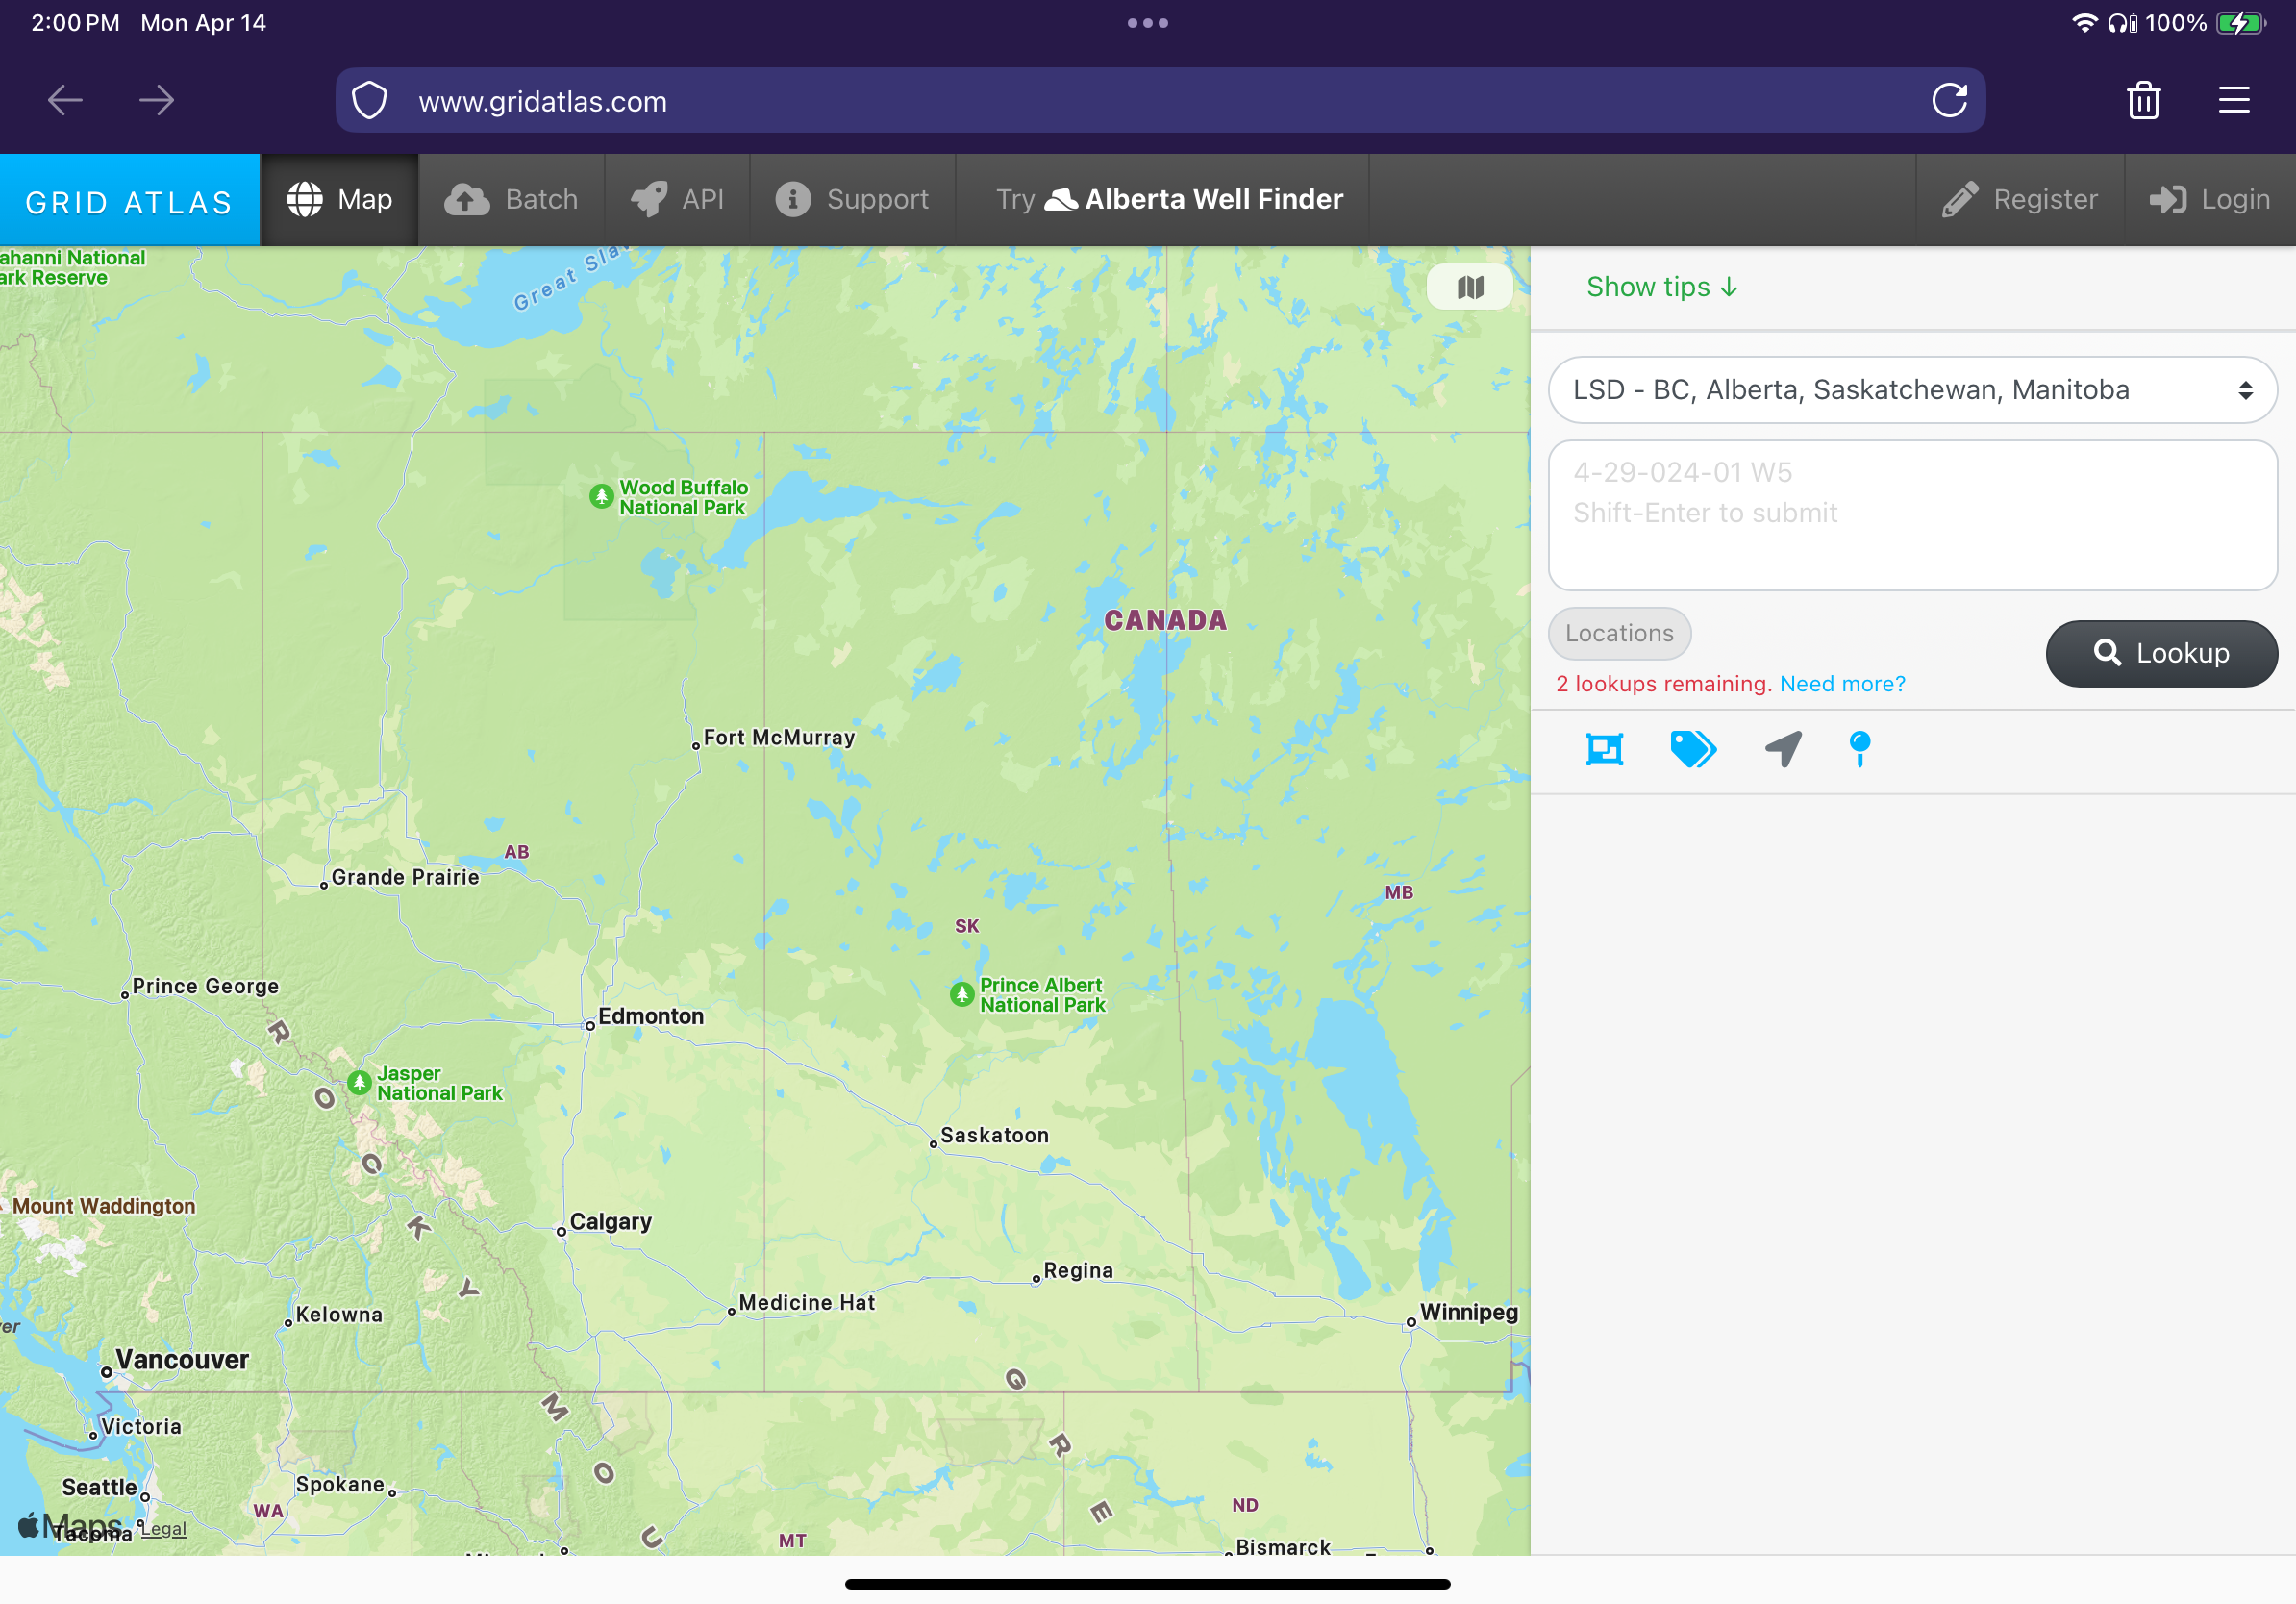Click the Medicine Hat label on map
This screenshot has height=1604, width=2296.
tap(806, 1302)
